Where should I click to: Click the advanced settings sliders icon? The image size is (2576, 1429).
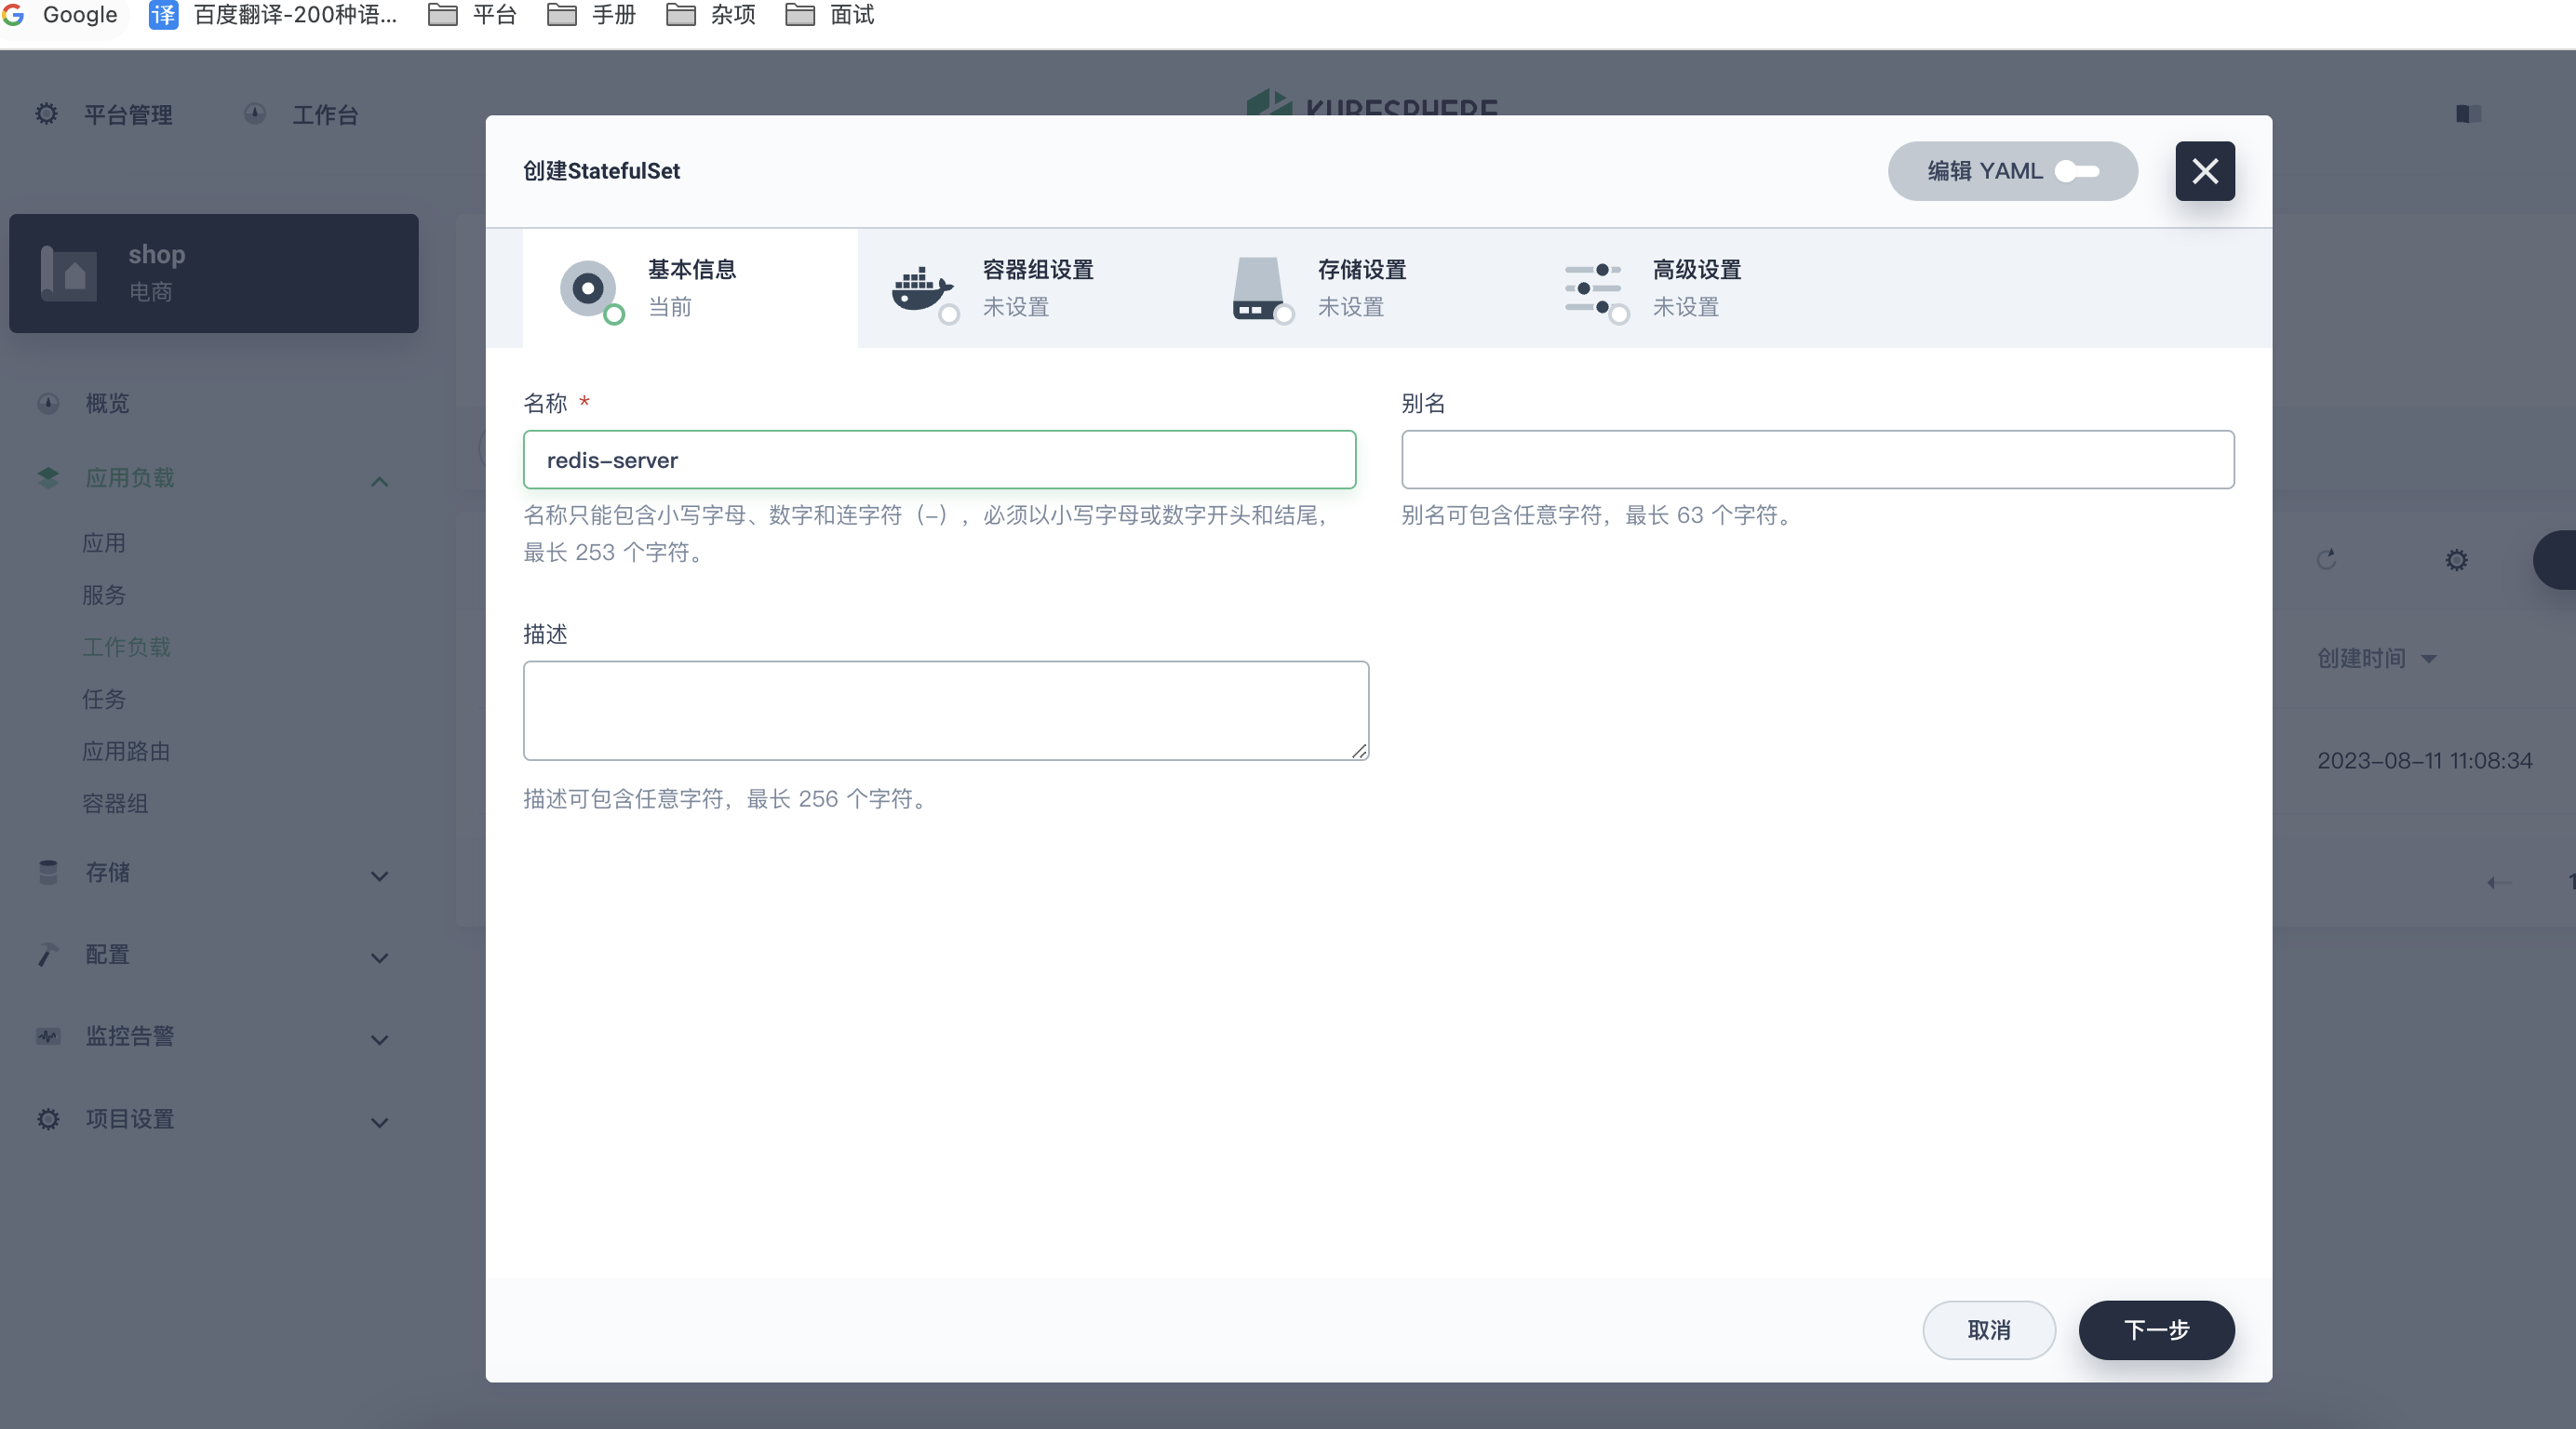(x=1593, y=289)
